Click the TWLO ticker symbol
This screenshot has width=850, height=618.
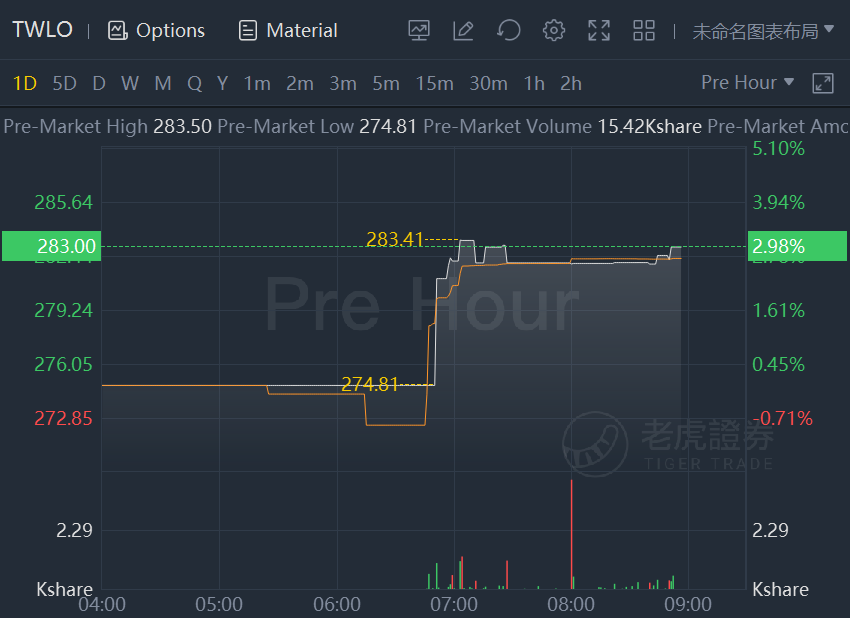pos(42,30)
